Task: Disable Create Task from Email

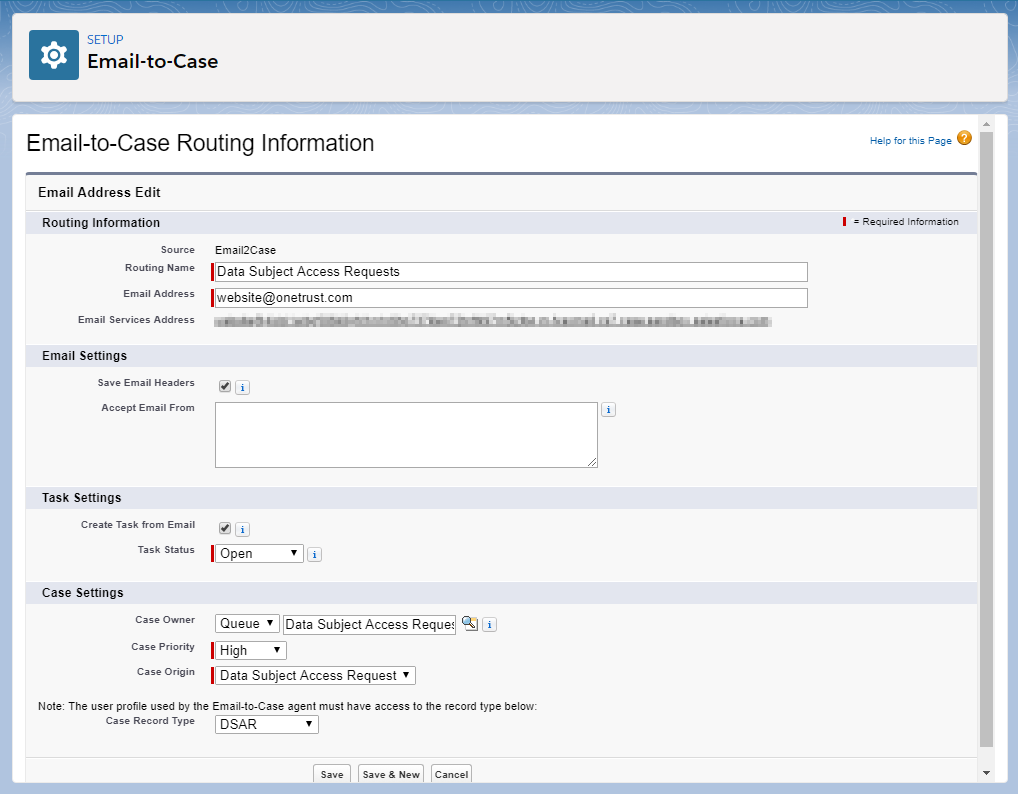Action: [x=224, y=528]
